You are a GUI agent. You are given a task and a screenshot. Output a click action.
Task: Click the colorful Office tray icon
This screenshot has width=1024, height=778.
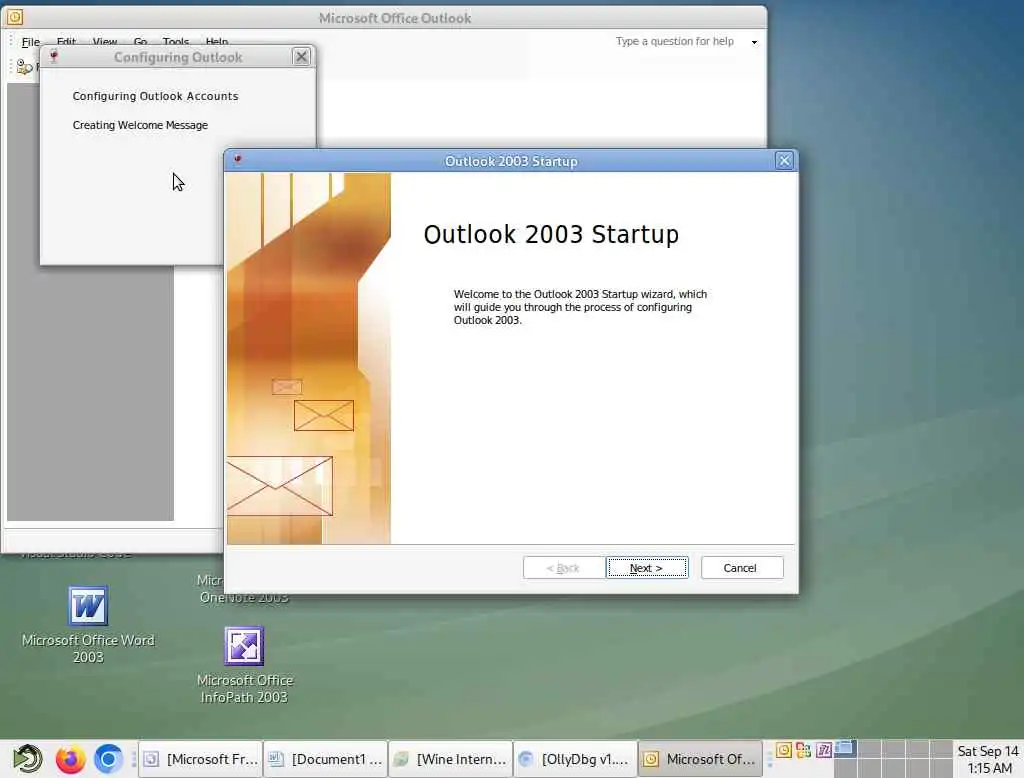[x=803, y=751]
